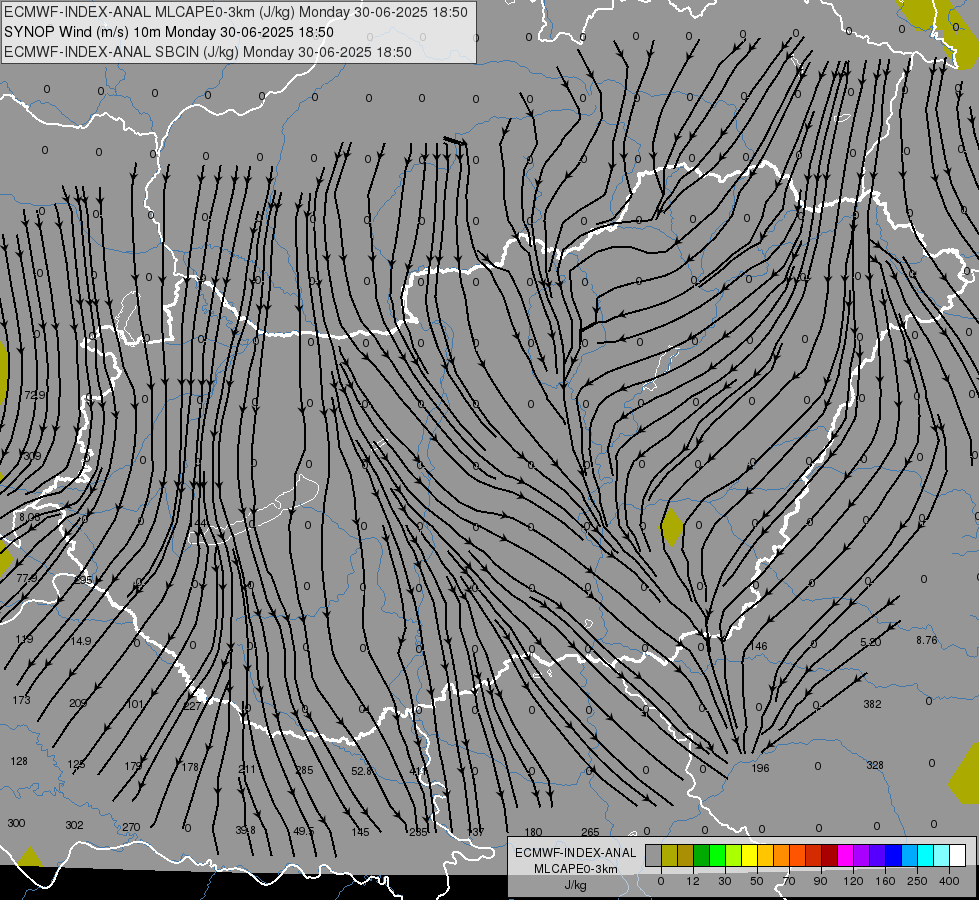This screenshot has height=900, width=979.
Task: Click the ECMWF-INDEX-ANAL MLCAPE0-3km header line
Action: pyautogui.click(x=235, y=12)
